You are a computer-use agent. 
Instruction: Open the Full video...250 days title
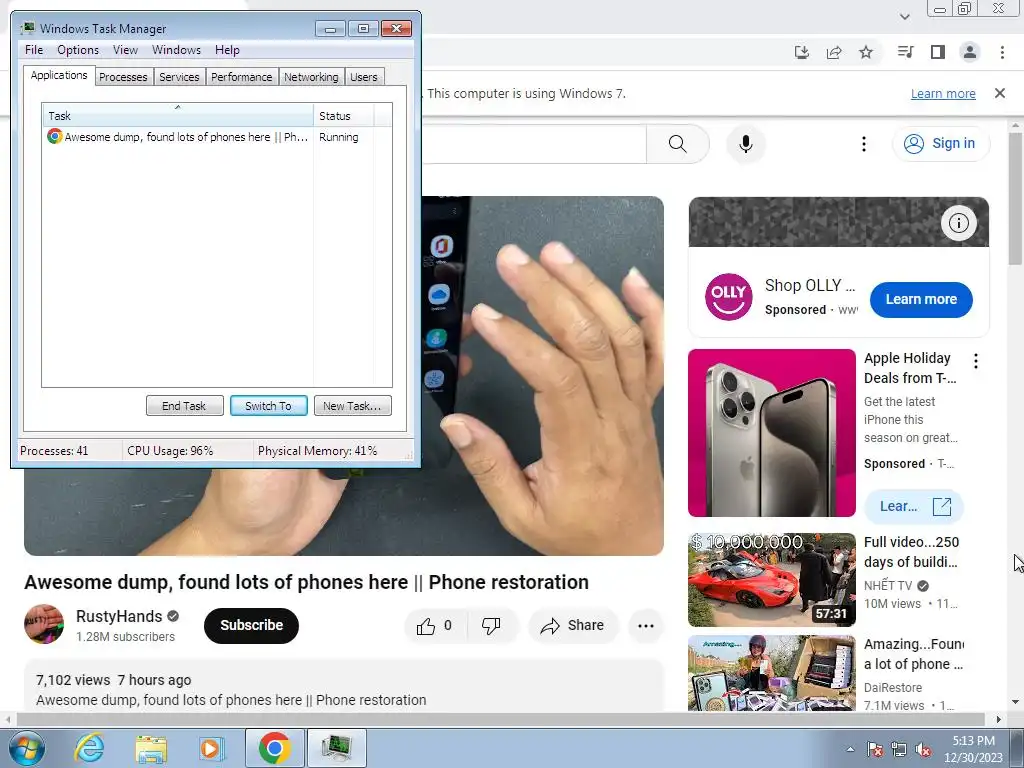[911, 552]
